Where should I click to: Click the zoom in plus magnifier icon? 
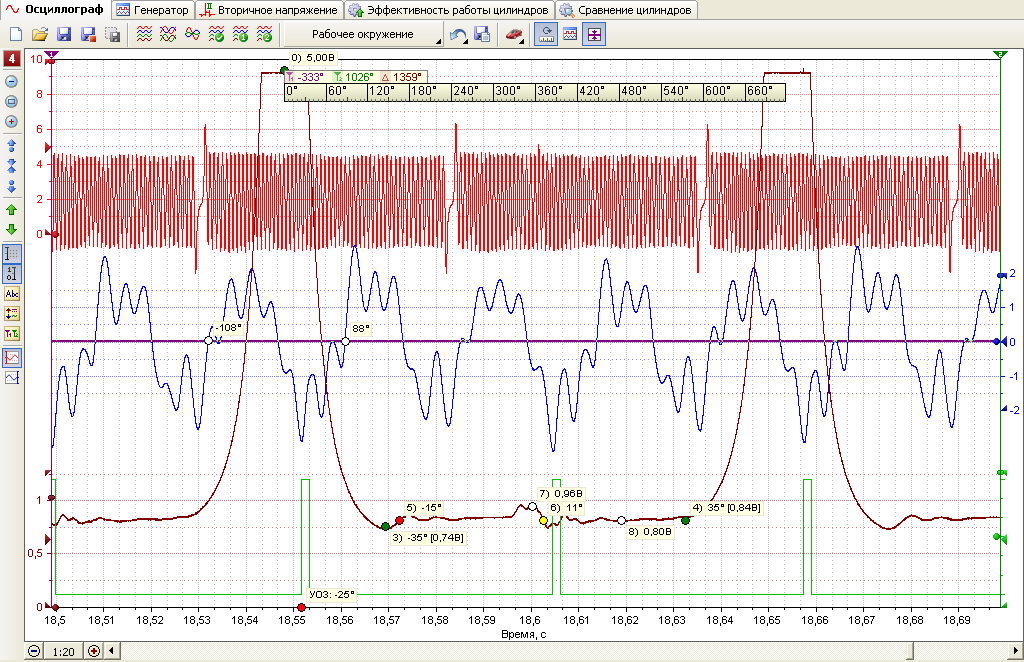tap(11, 122)
